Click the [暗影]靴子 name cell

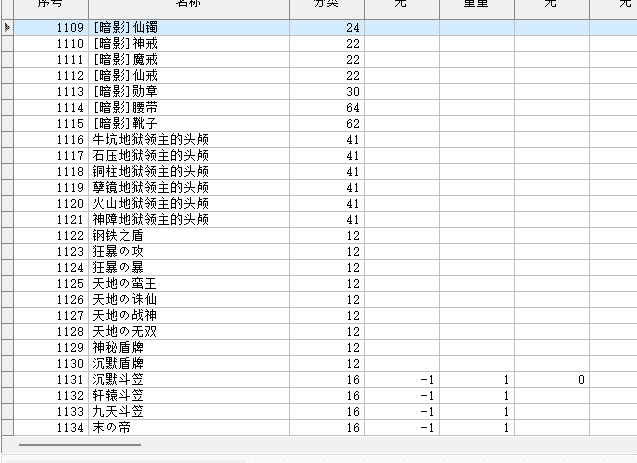(x=189, y=123)
